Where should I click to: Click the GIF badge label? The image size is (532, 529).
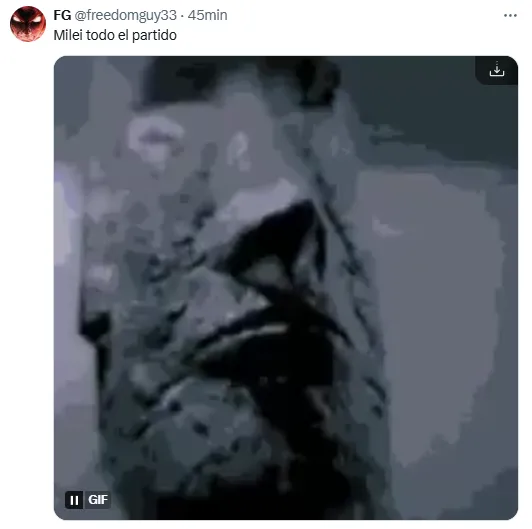pyautogui.click(x=98, y=500)
